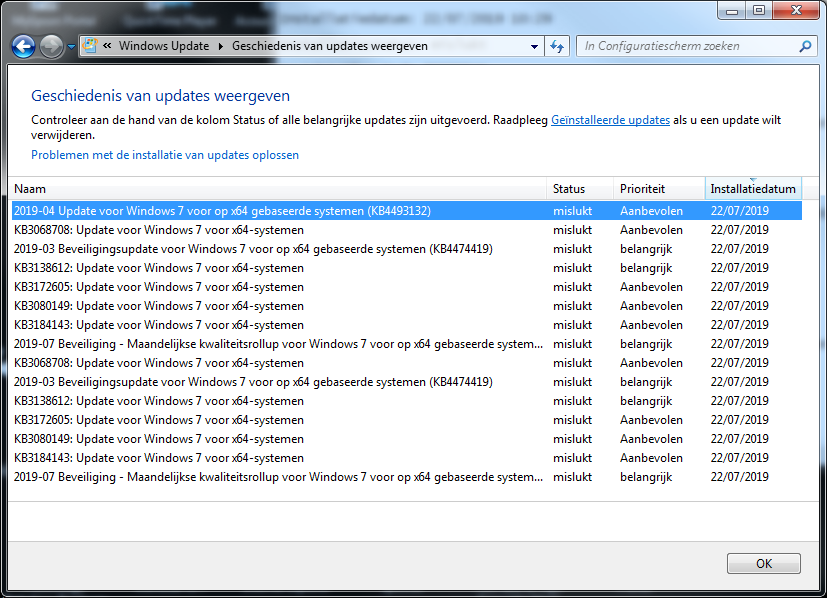
Task: Select the first KB3172605 update row
Action: point(407,287)
